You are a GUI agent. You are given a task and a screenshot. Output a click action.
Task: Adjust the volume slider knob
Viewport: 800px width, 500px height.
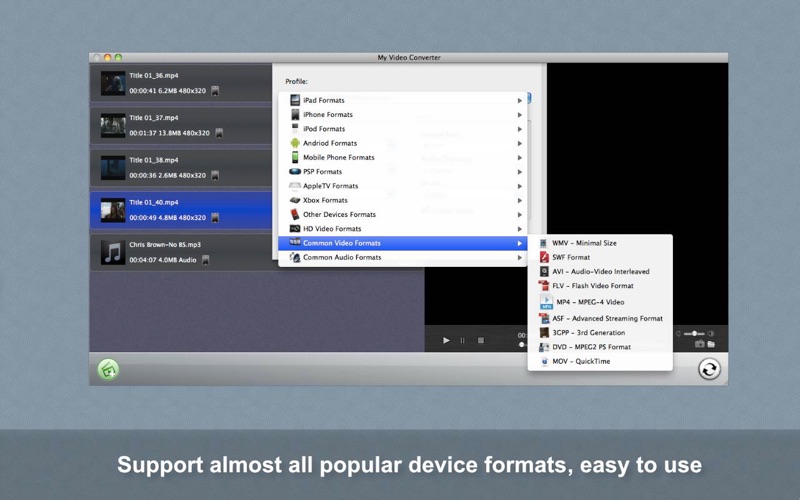[694, 334]
